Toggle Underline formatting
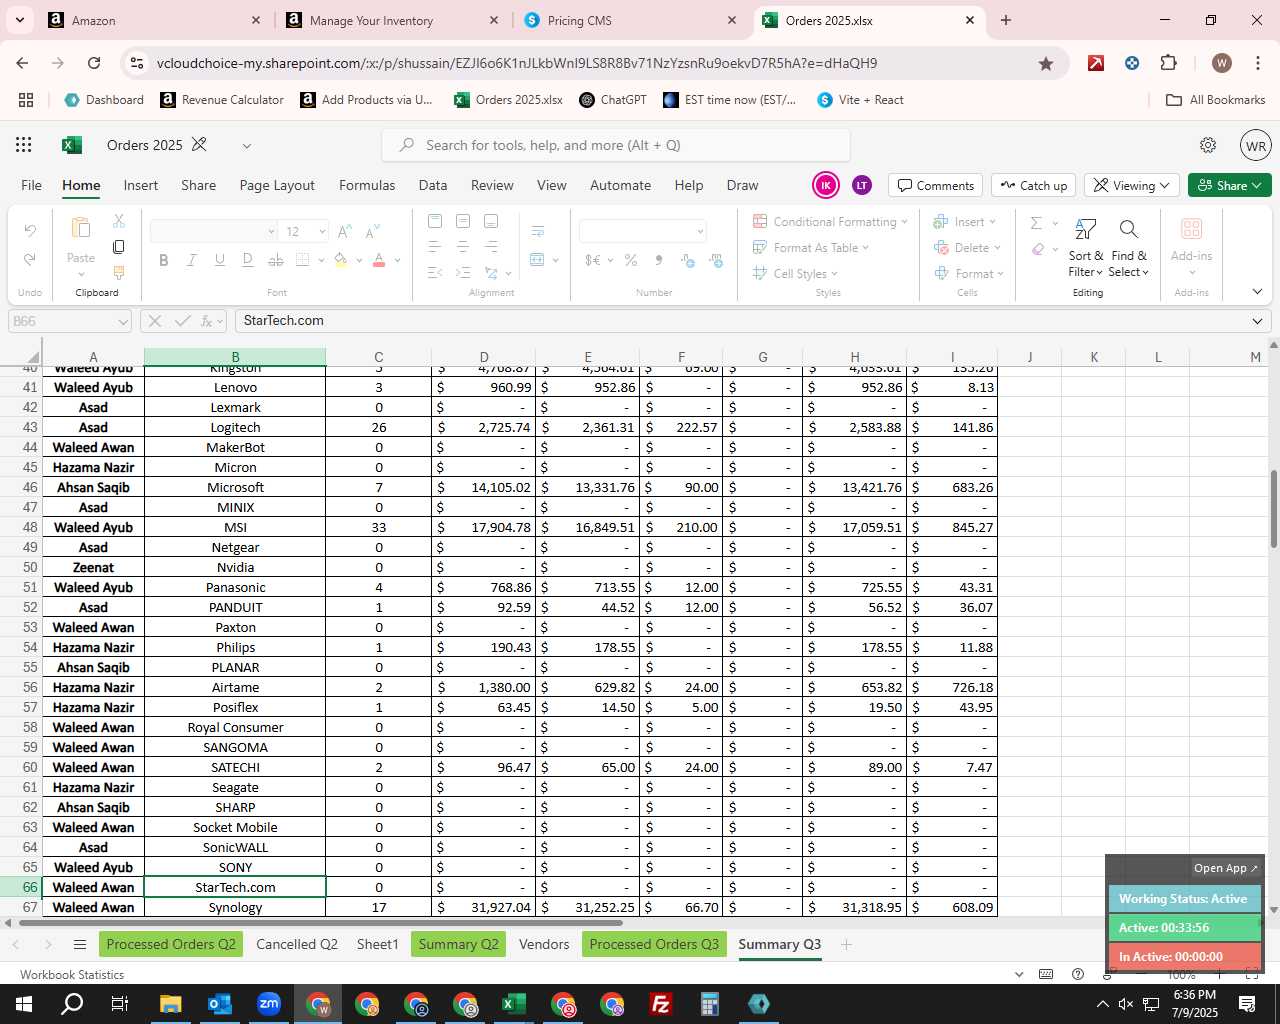The width and height of the screenshot is (1280, 1024). coord(219,260)
